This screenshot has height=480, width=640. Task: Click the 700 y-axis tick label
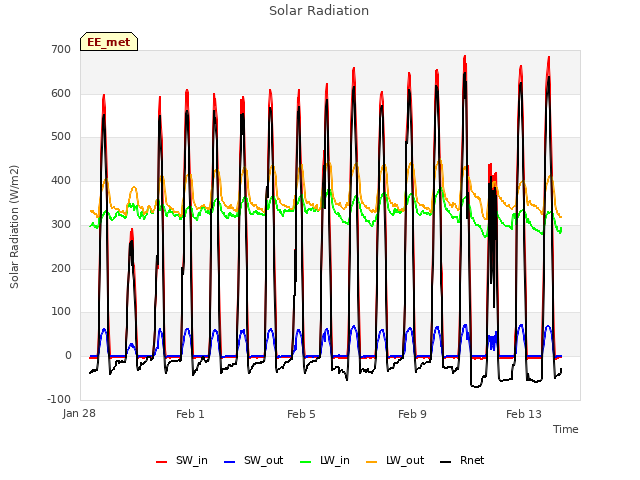(61, 49)
